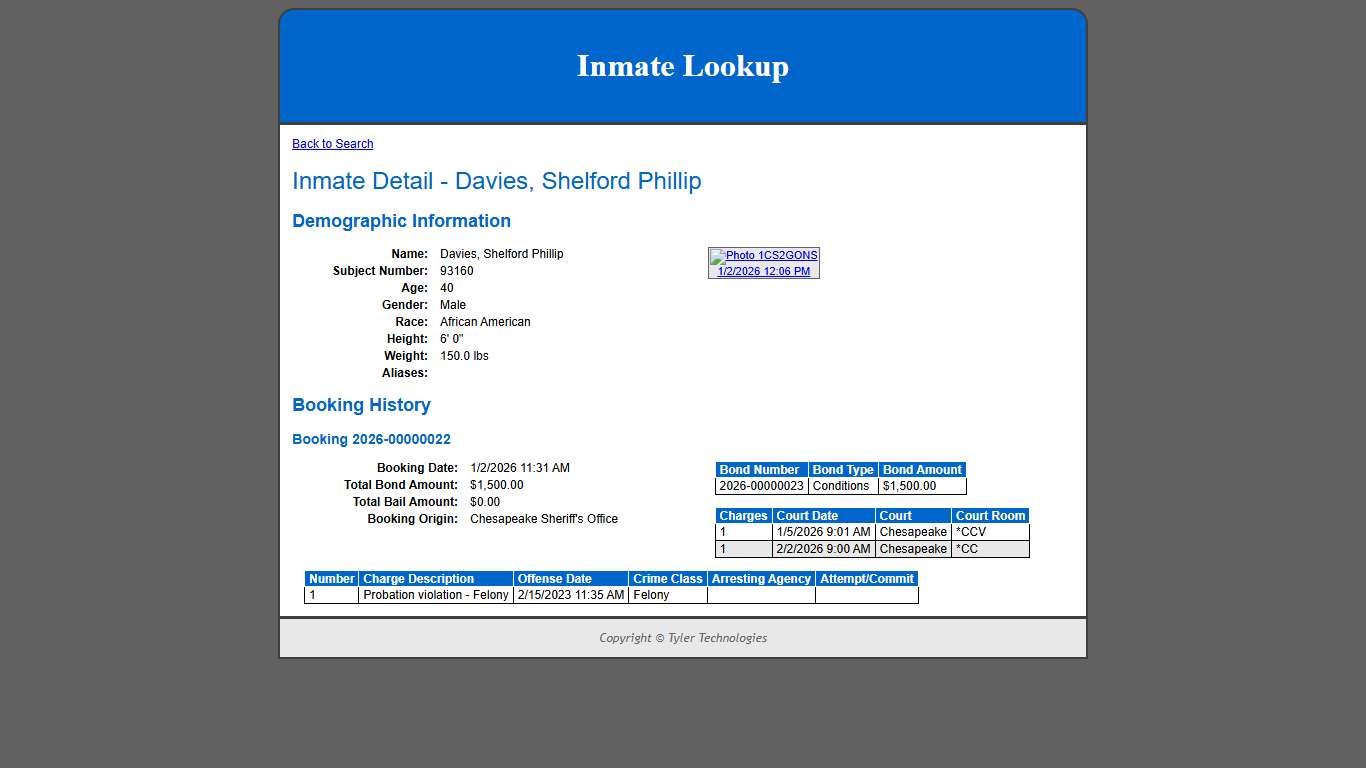Click the 1/2/2026 12:06 PM photo timestamp link

tap(764, 271)
